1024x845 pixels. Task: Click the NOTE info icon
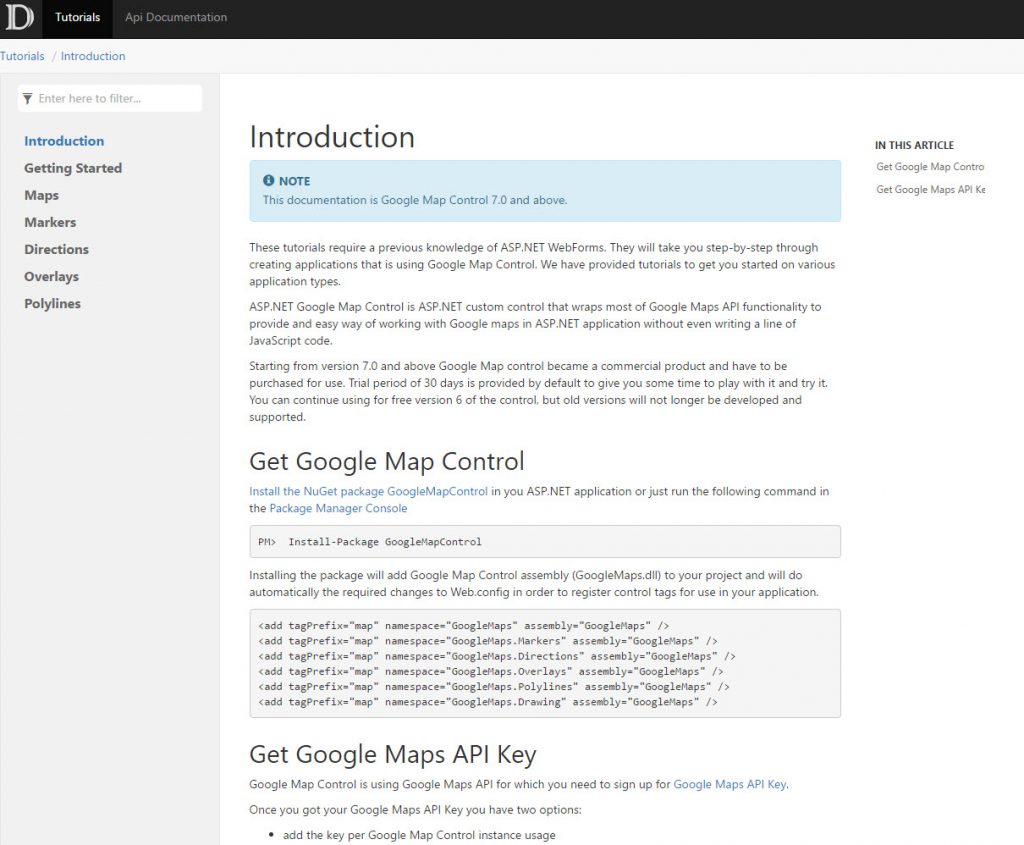point(268,181)
